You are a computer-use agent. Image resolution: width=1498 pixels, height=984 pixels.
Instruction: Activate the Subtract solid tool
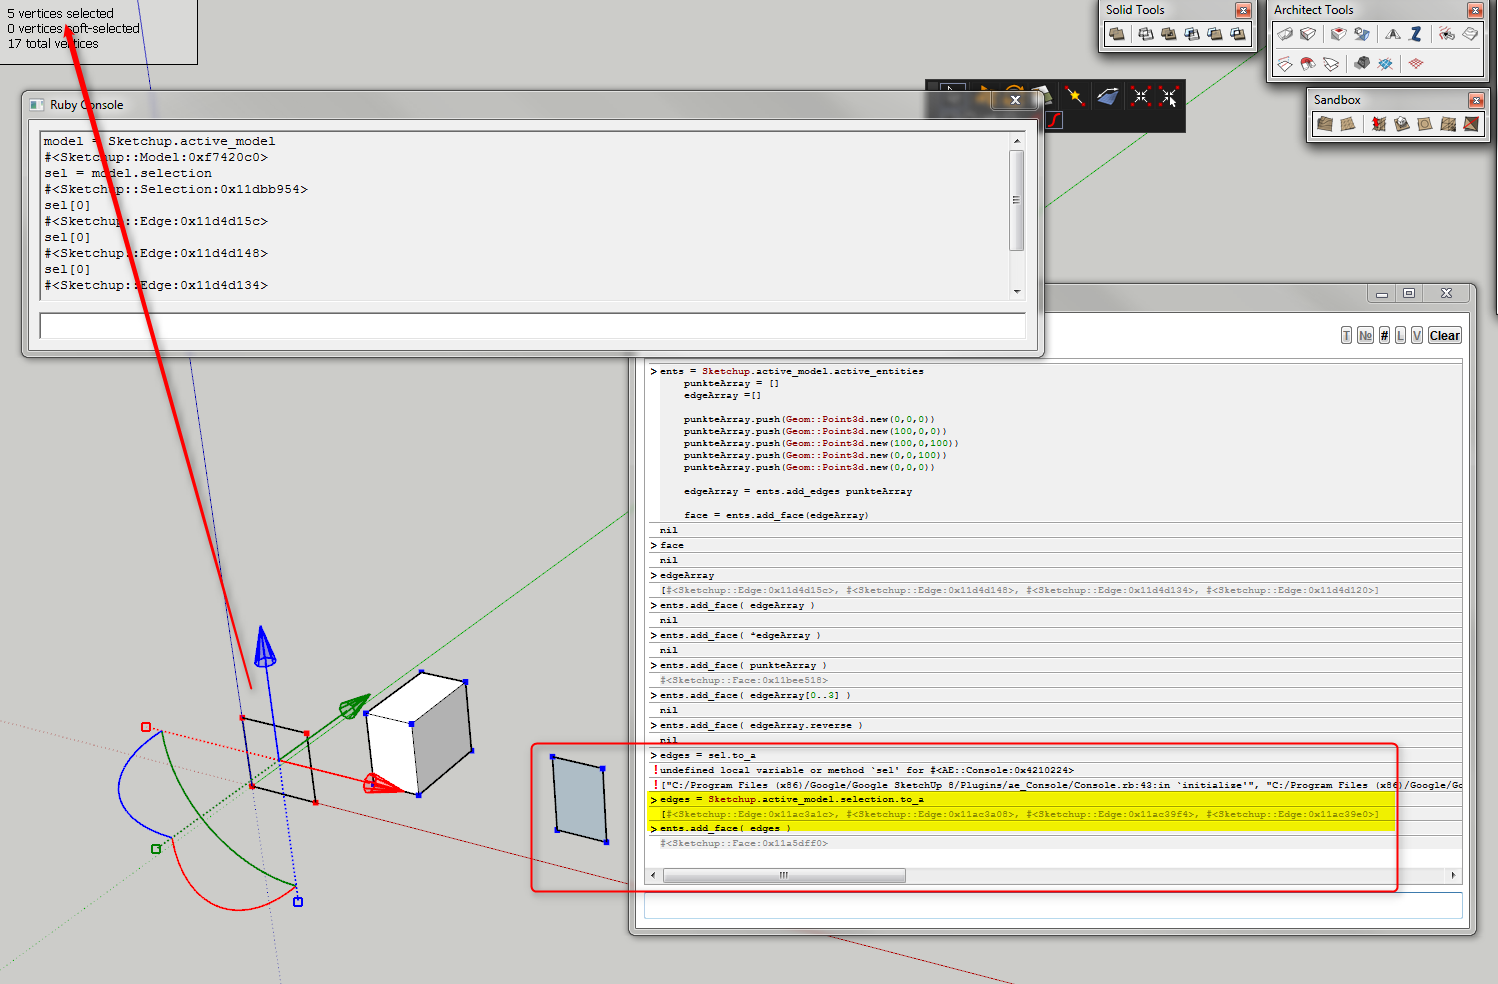(1191, 34)
